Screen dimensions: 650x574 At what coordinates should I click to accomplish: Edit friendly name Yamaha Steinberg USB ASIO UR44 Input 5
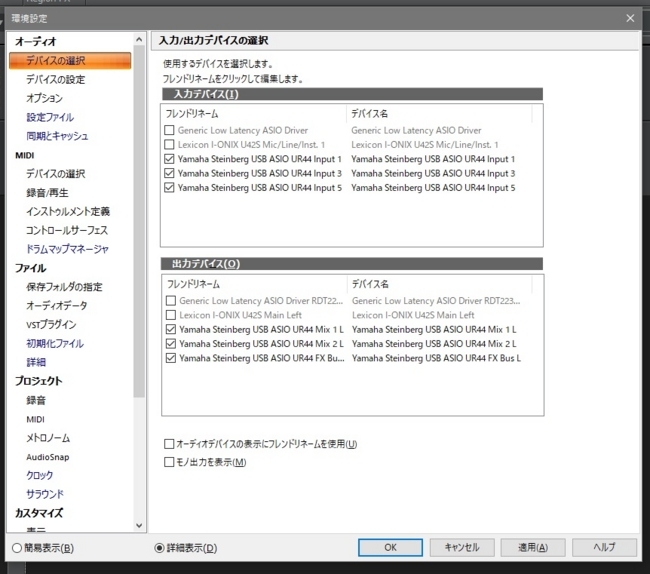pos(260,187)
